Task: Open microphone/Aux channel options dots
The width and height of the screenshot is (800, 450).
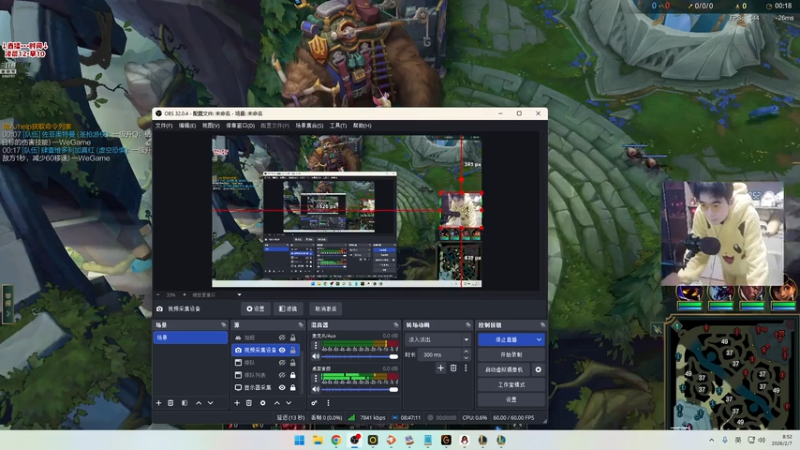Action: click(316, 345)
